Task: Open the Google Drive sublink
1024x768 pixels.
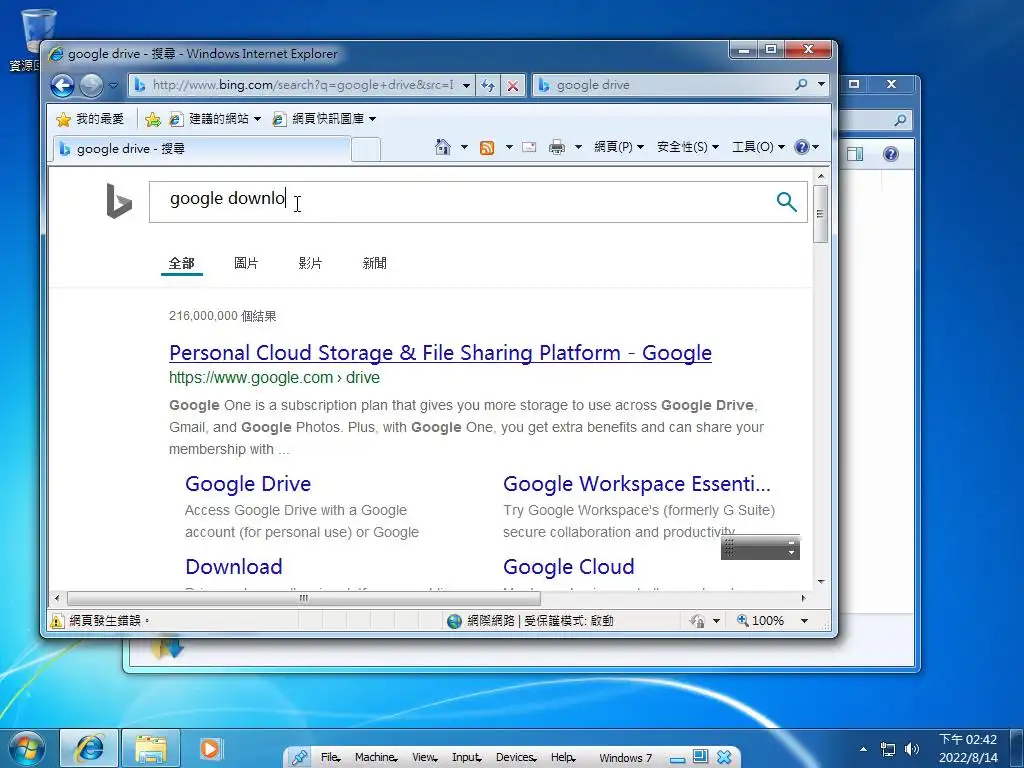Action: [x=248, y=484]
